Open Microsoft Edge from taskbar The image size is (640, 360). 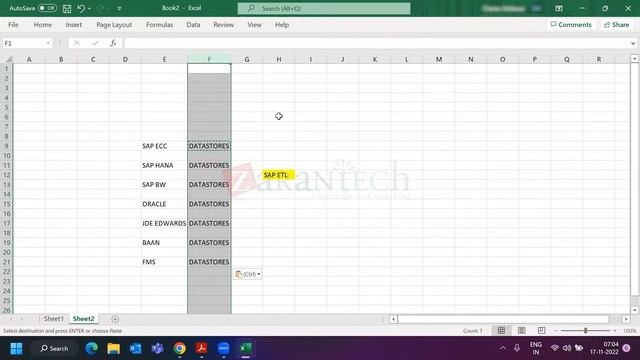(91, 349)
